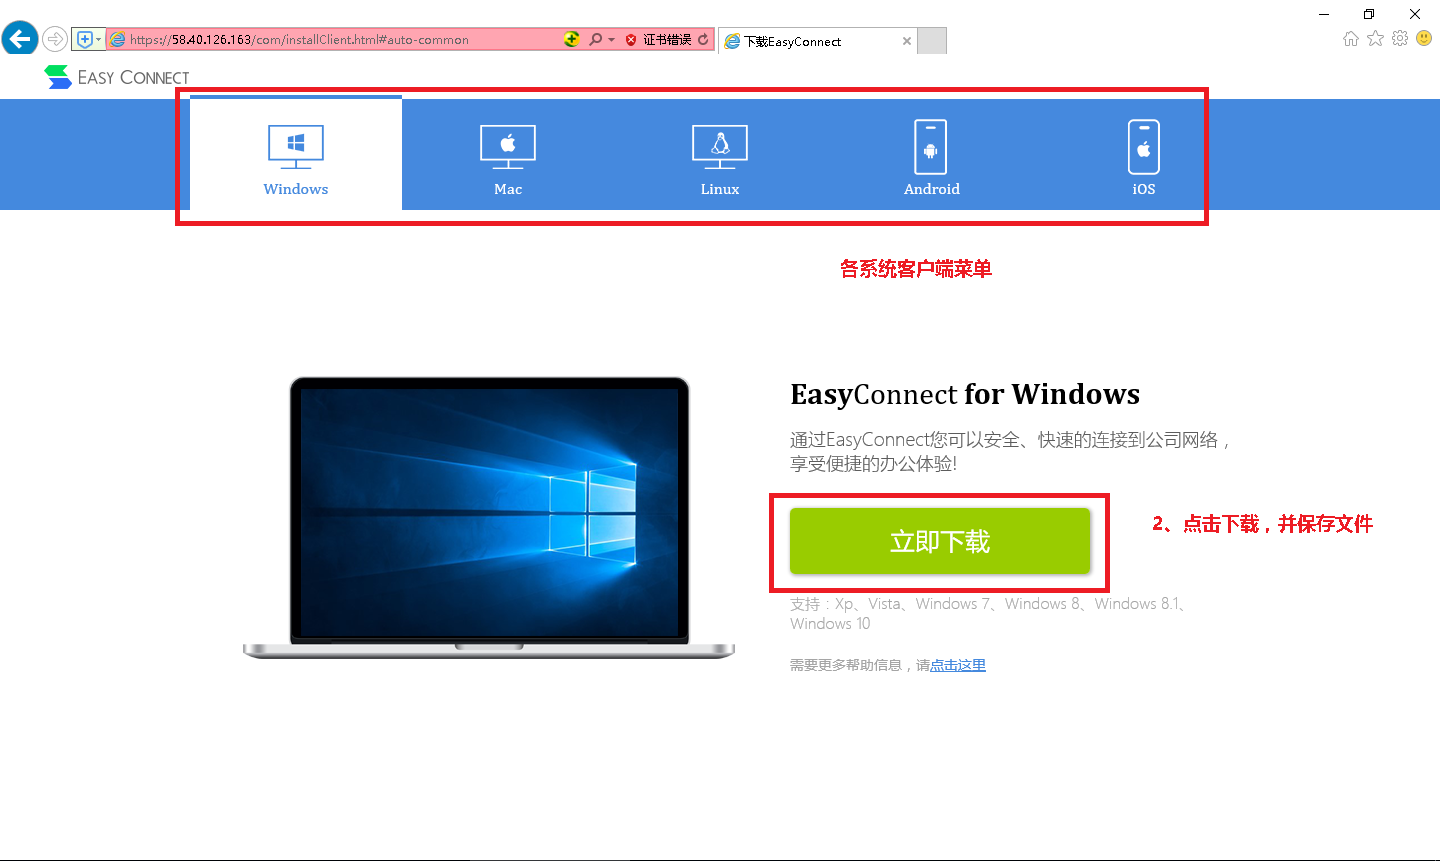Click the smiley feedback icon
Image resolution: width=1440 pixels, height=861 pixels.
point(1424,39)
